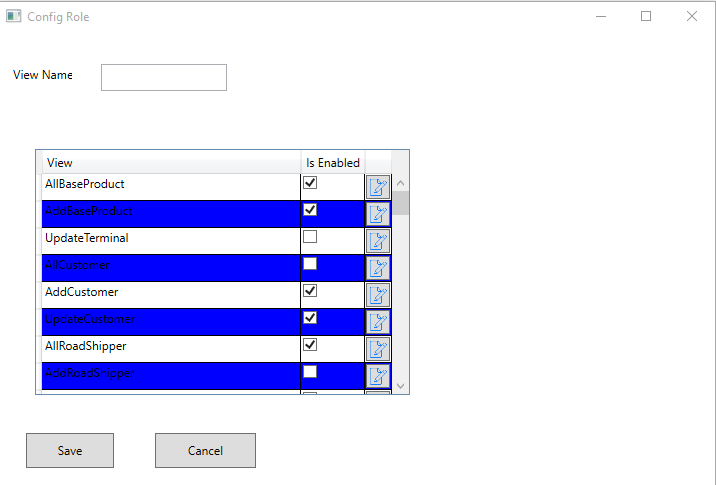Open edit icon in UpdateCustomer row
716x485 pixels.
click(378, 322)
